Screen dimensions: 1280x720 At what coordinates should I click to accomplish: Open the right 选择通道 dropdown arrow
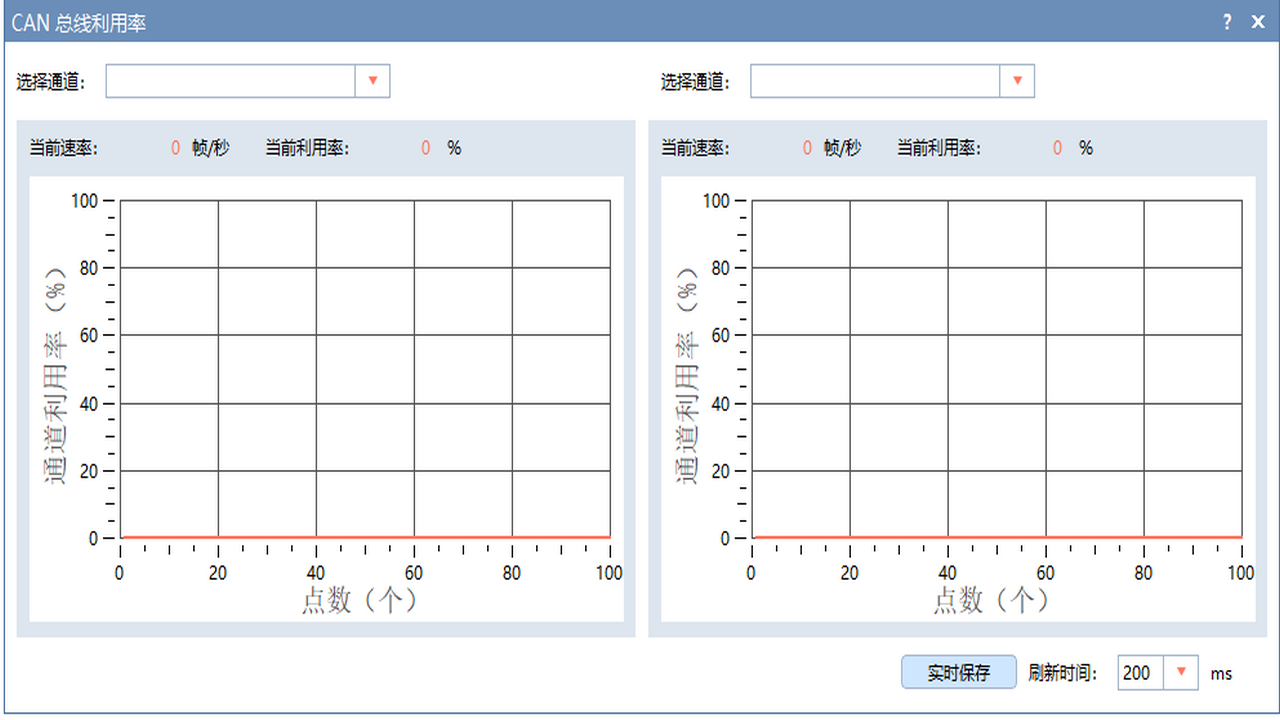coord(1017,81)
